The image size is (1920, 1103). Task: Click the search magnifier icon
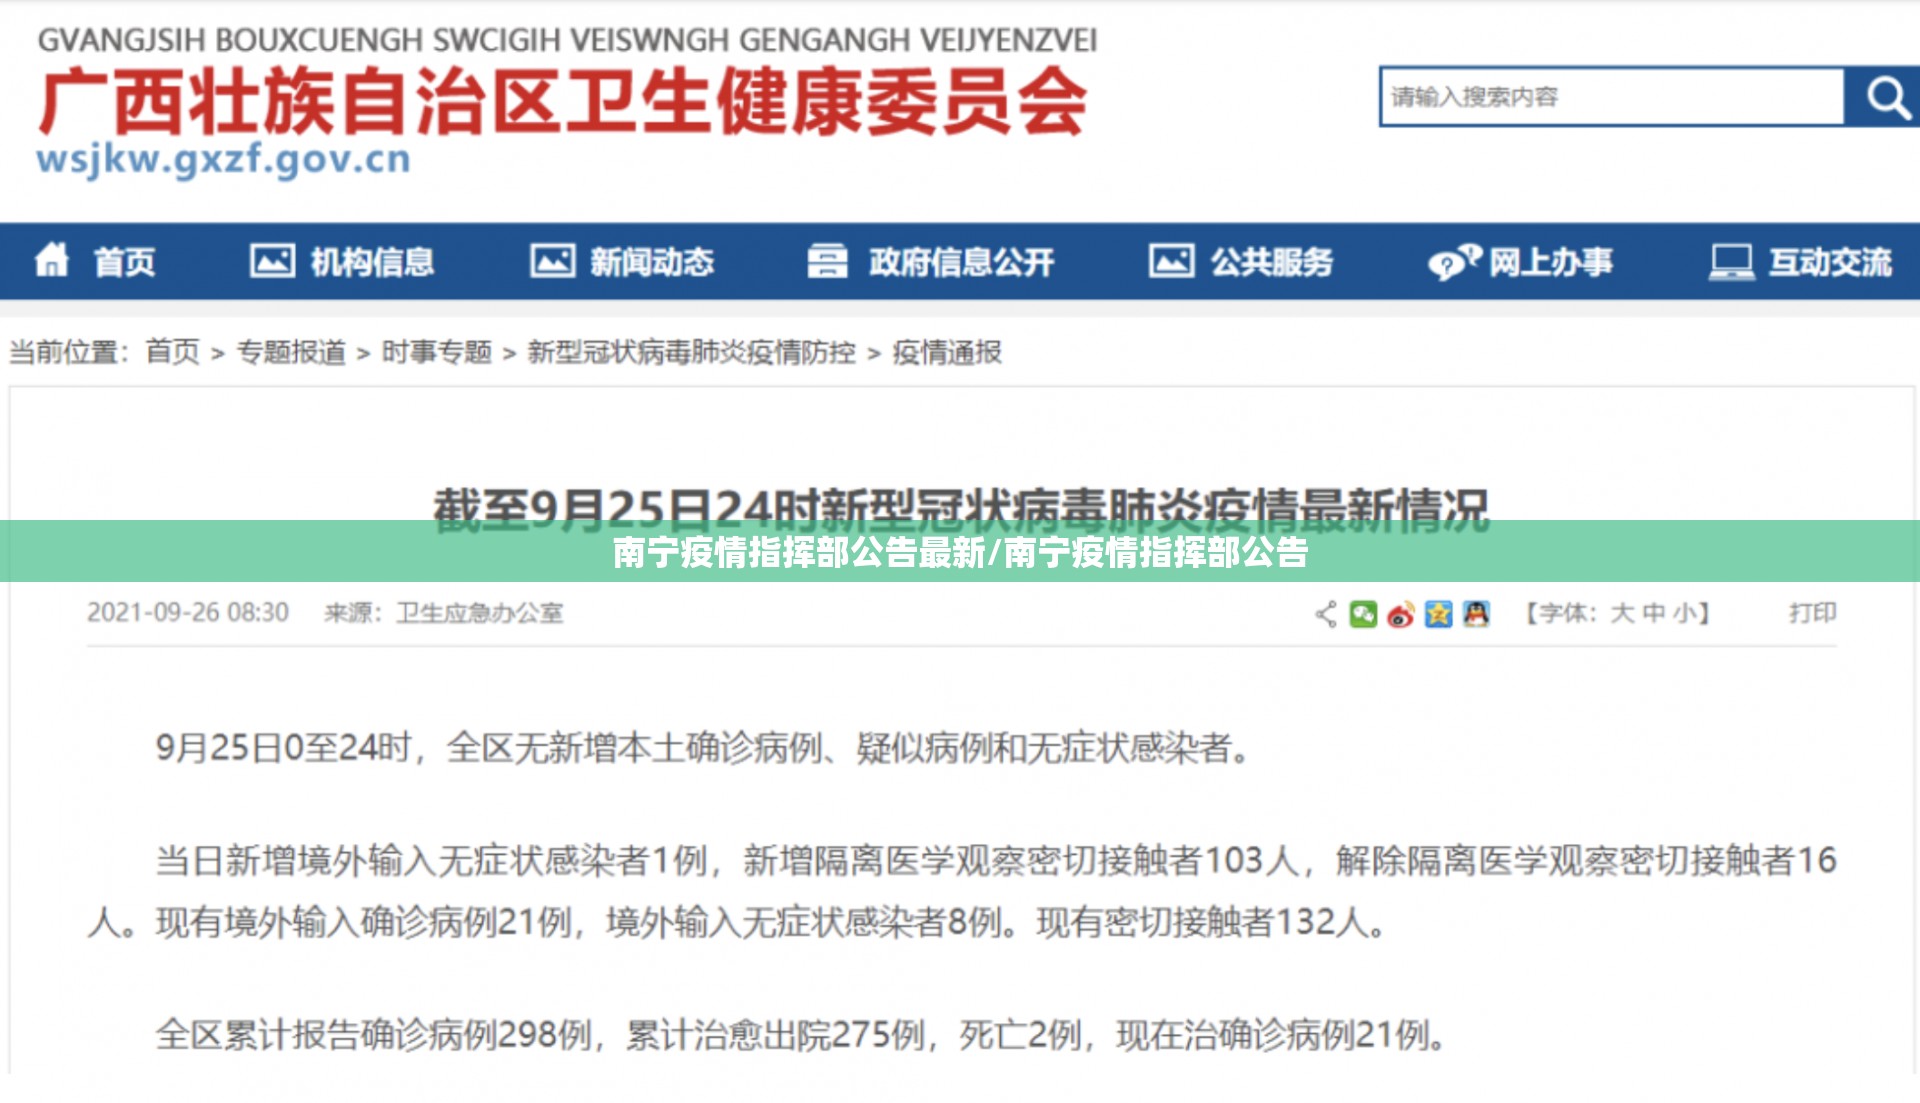pyautogui.click(x=1885, y=97)
